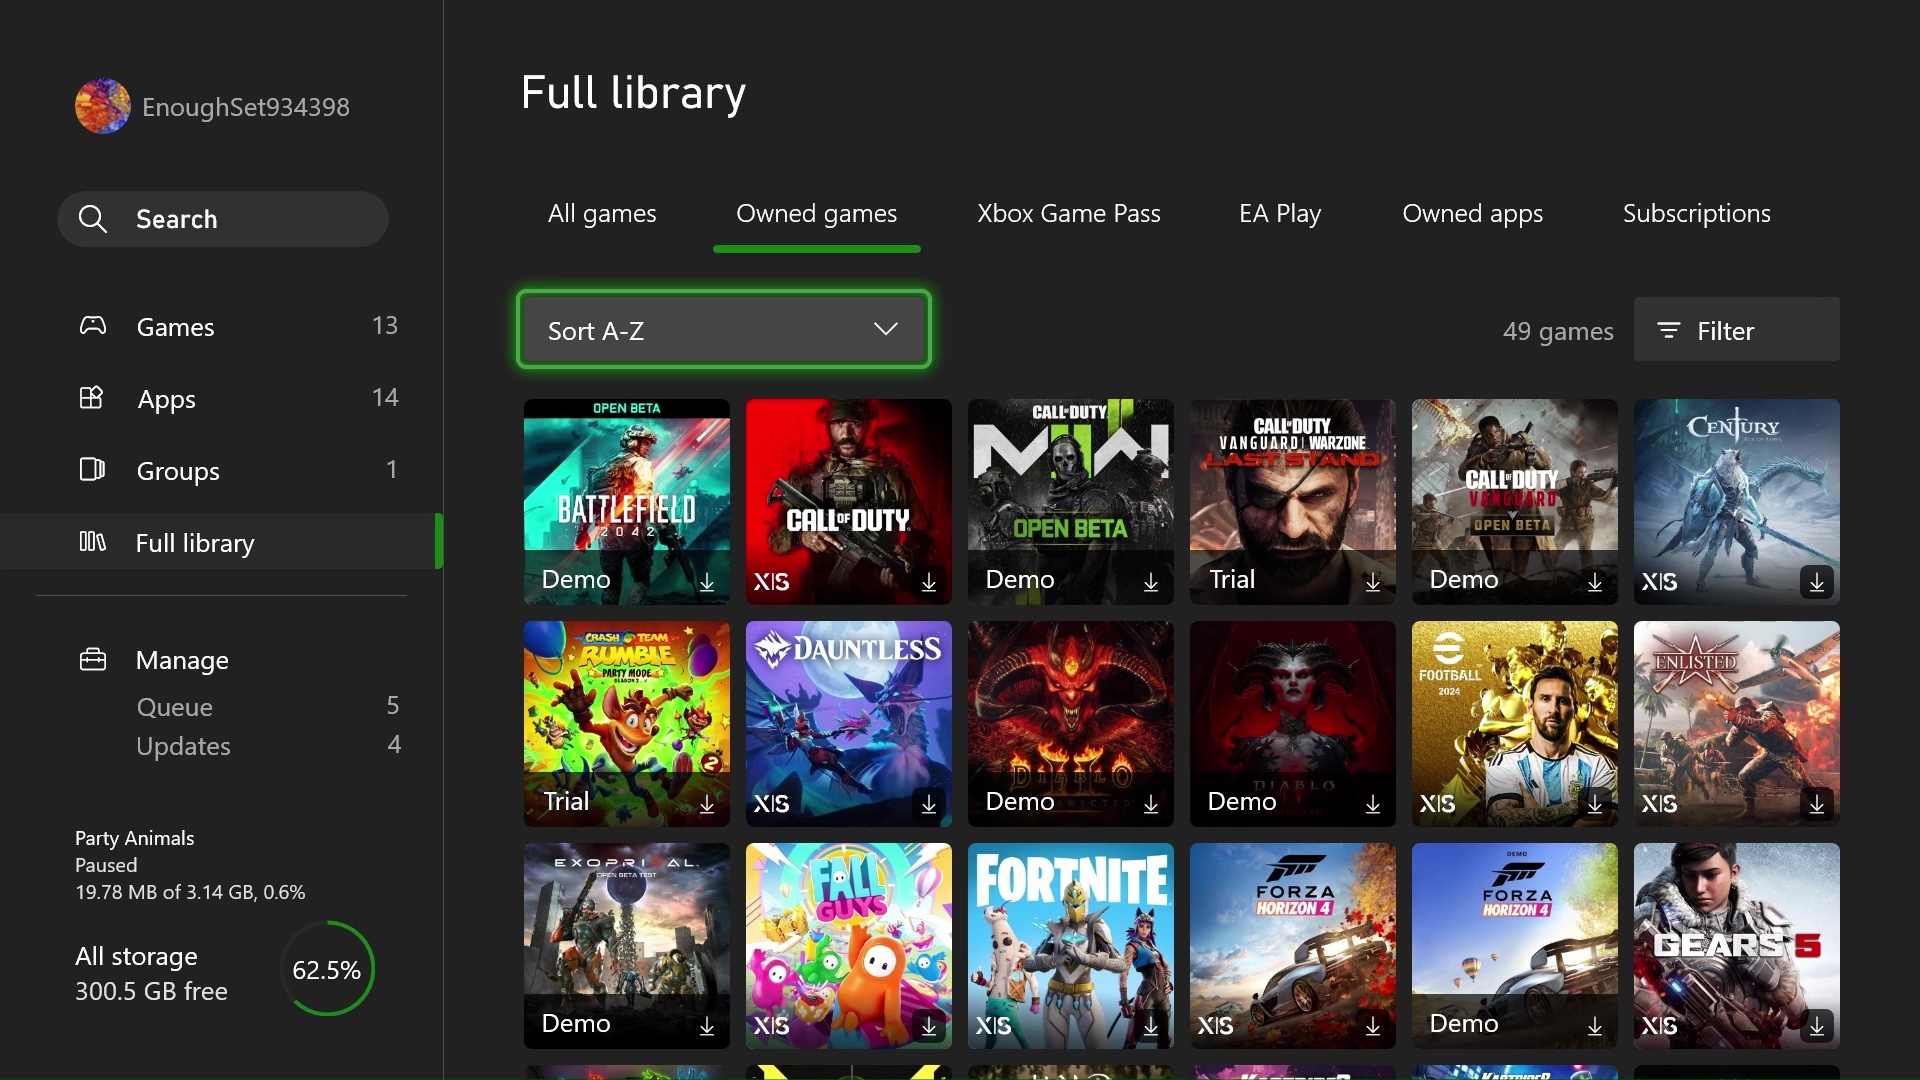1920x1080 pixels.
Task: Click download icon on Fall Guys
Action: 929,1026
